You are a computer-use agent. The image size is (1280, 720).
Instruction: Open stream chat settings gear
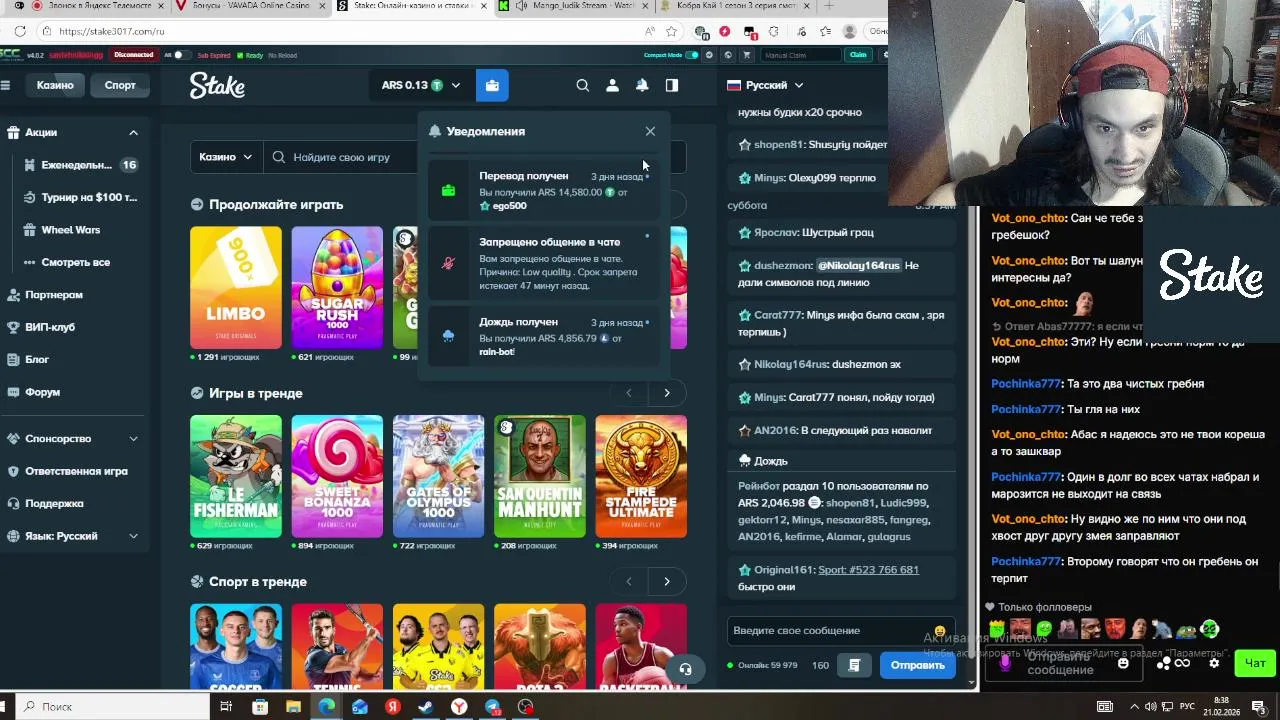point(1214,663)
